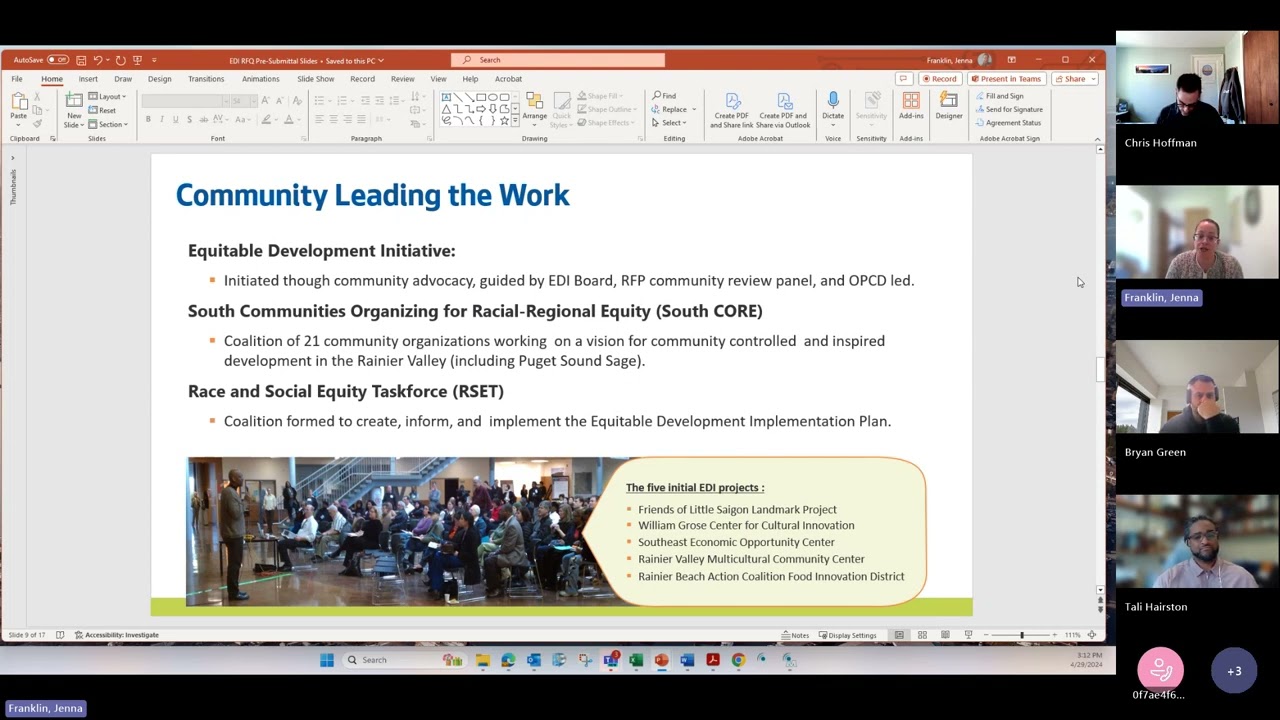Toggle Center text alignment
The width and height of the screenshot is (1280, 720).
click(x=333, y=119)
